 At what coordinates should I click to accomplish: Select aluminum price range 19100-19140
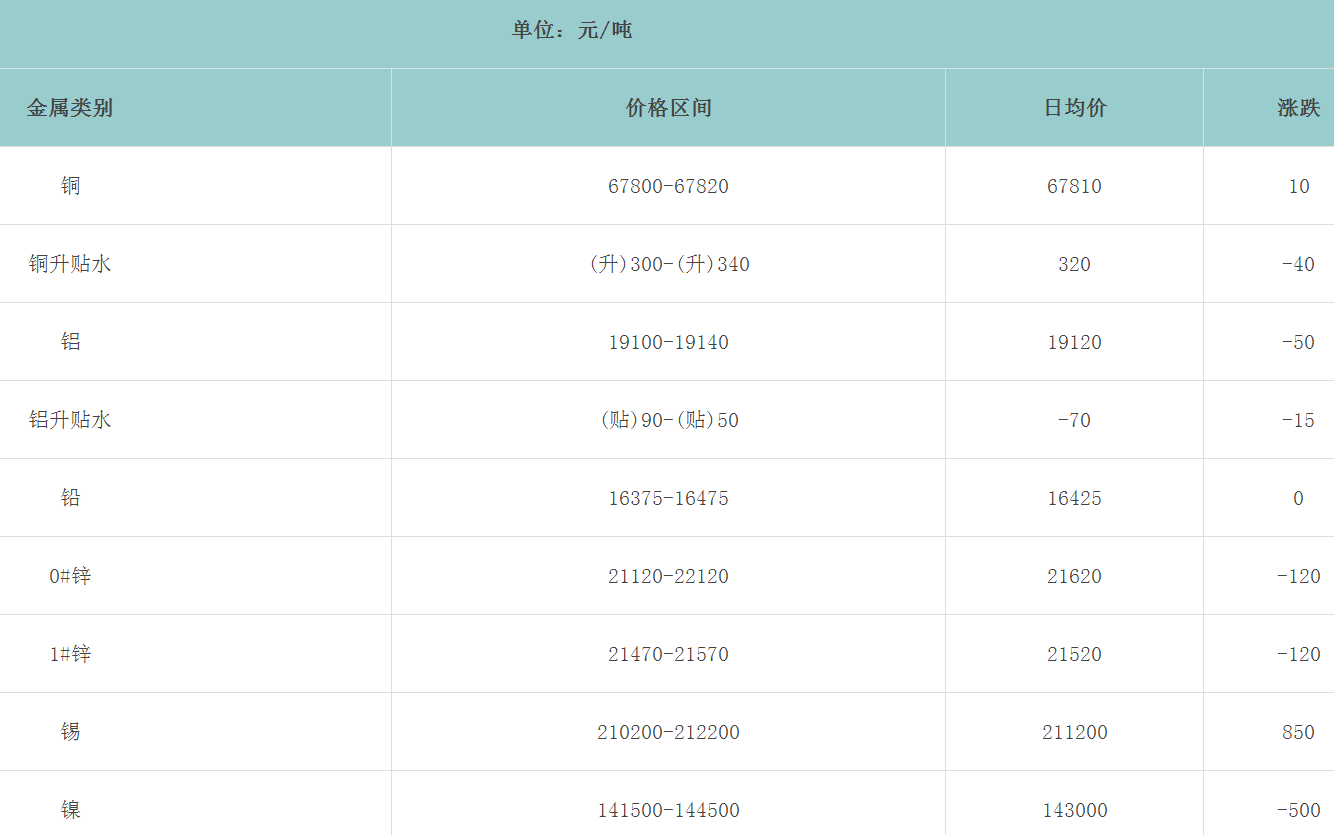pyautogui.click(x=668, y=342)
